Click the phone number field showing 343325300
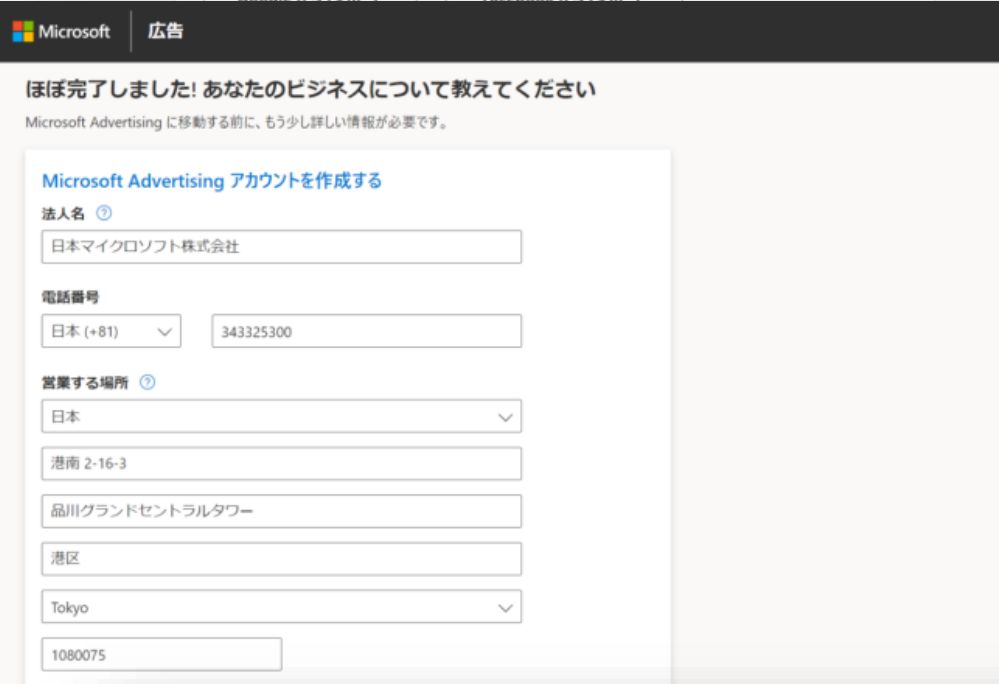Screen dimensions: 999x684 pos(366,332)
